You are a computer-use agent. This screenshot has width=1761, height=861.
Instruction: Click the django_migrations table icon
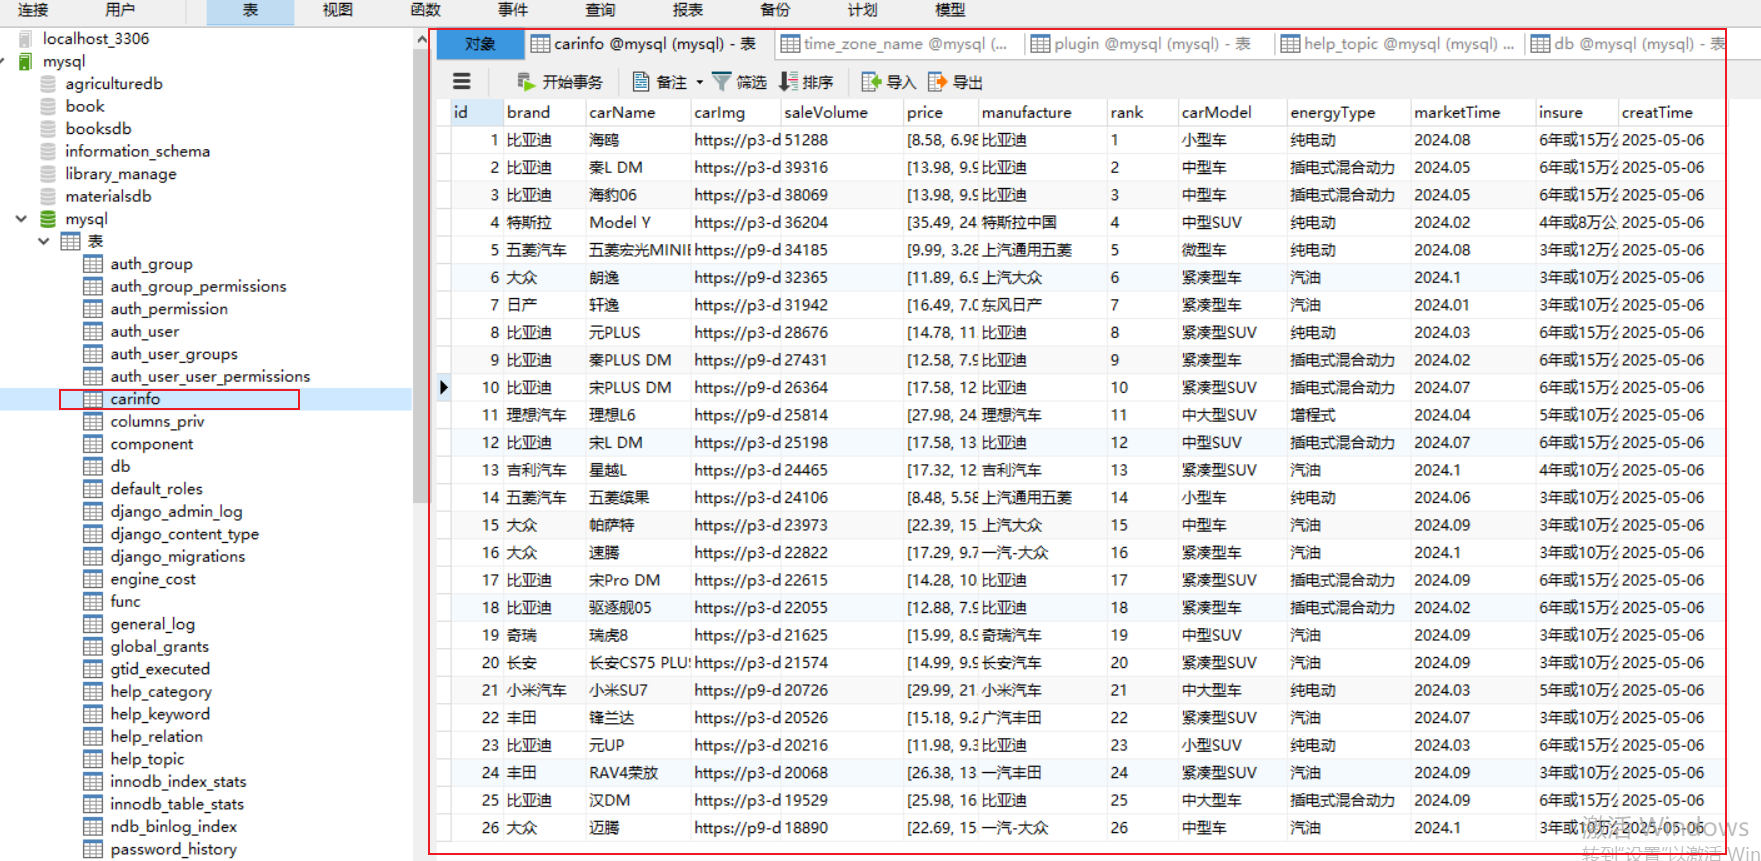tap(93, 556)
